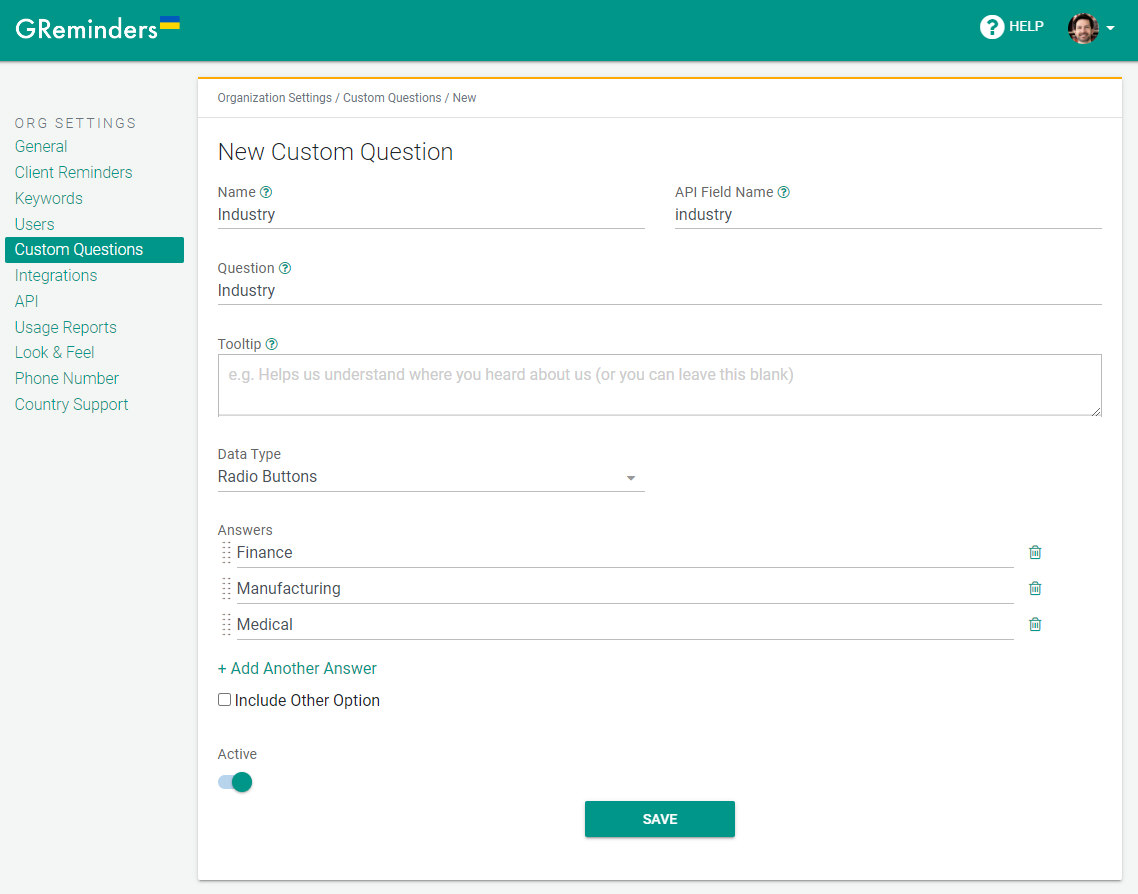Viewport: 1138px width, 894px height.
Task: Delete the Finance answer with trash icon
Action: point(1035,552)
